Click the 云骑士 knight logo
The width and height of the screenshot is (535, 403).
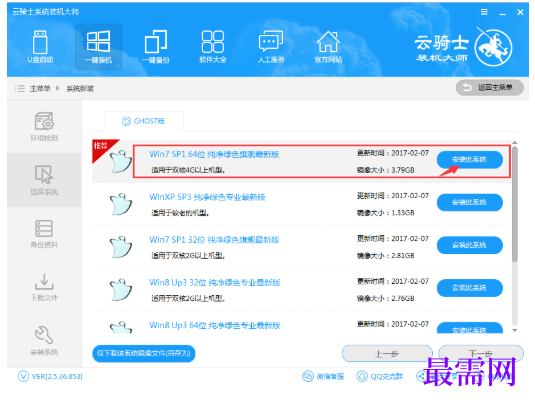[493, 47]
